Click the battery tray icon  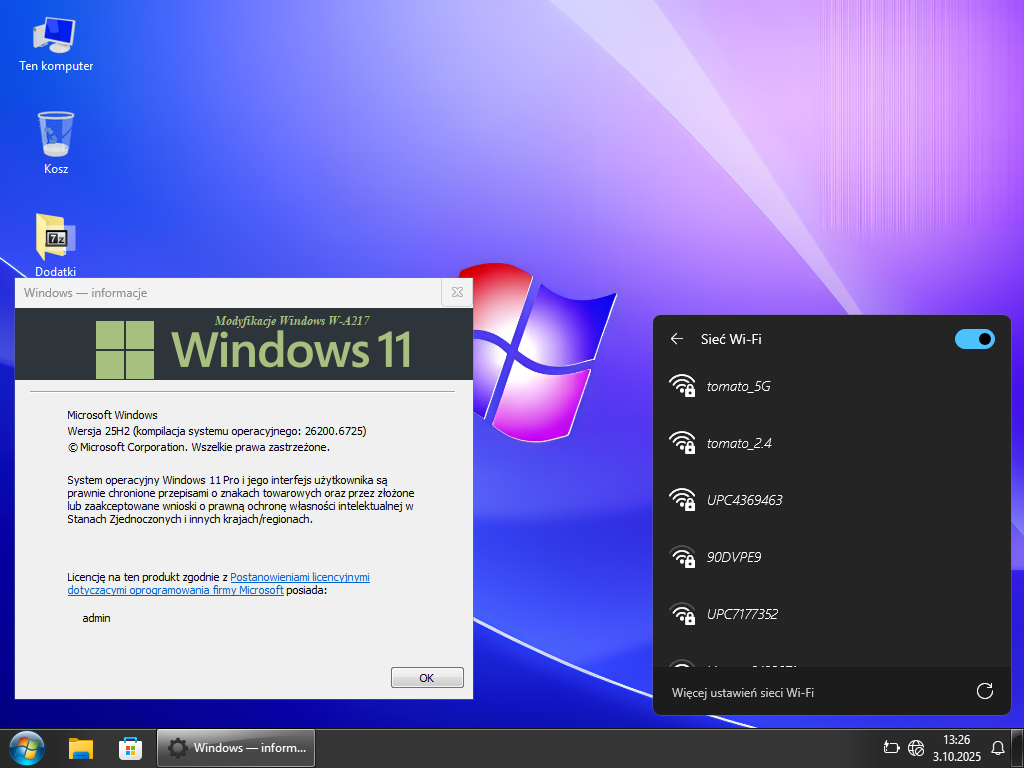tap(892, 747)
